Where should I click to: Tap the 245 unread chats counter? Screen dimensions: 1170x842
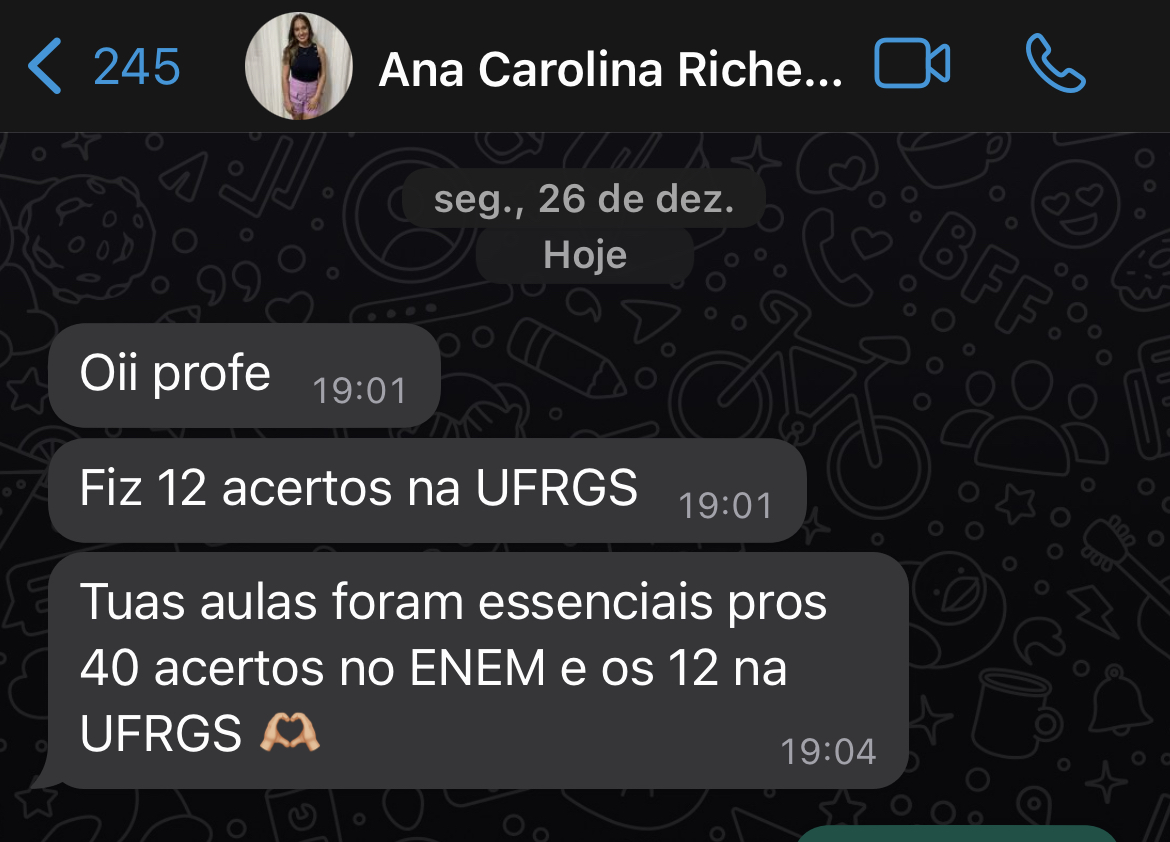click(137, 67)
